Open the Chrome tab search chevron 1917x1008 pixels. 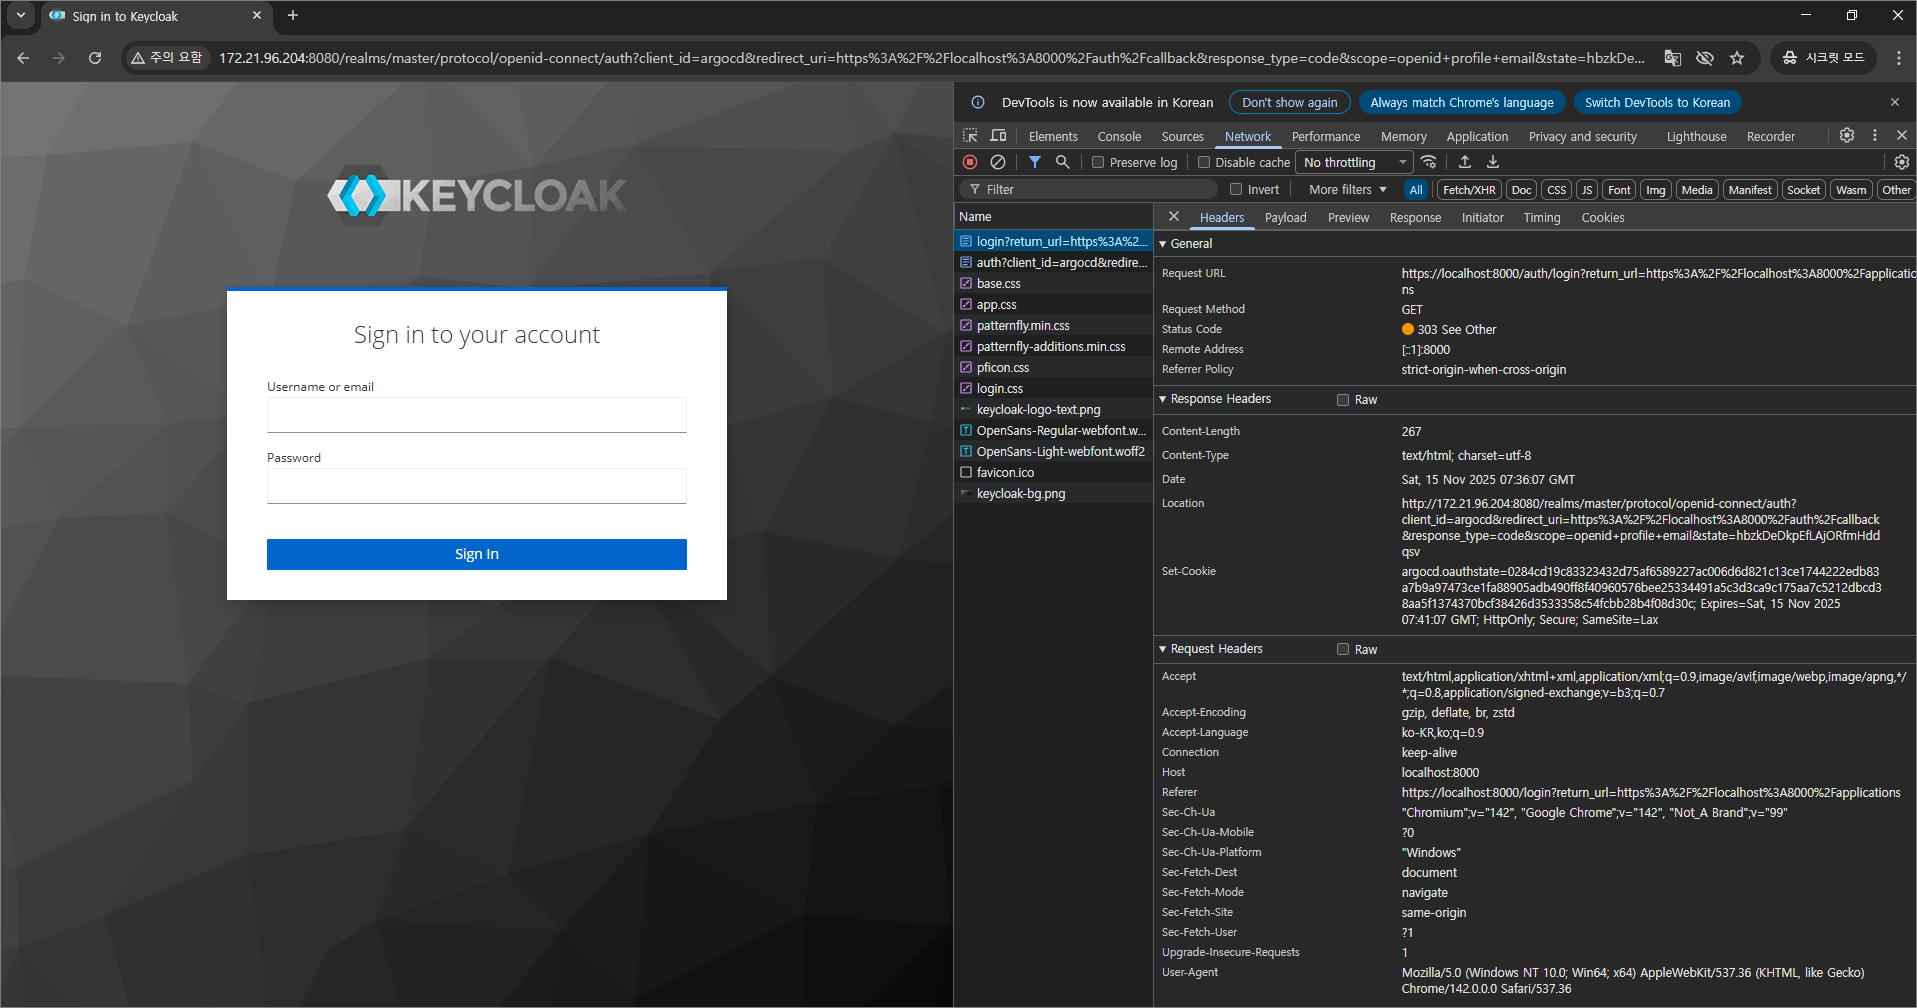20,15
